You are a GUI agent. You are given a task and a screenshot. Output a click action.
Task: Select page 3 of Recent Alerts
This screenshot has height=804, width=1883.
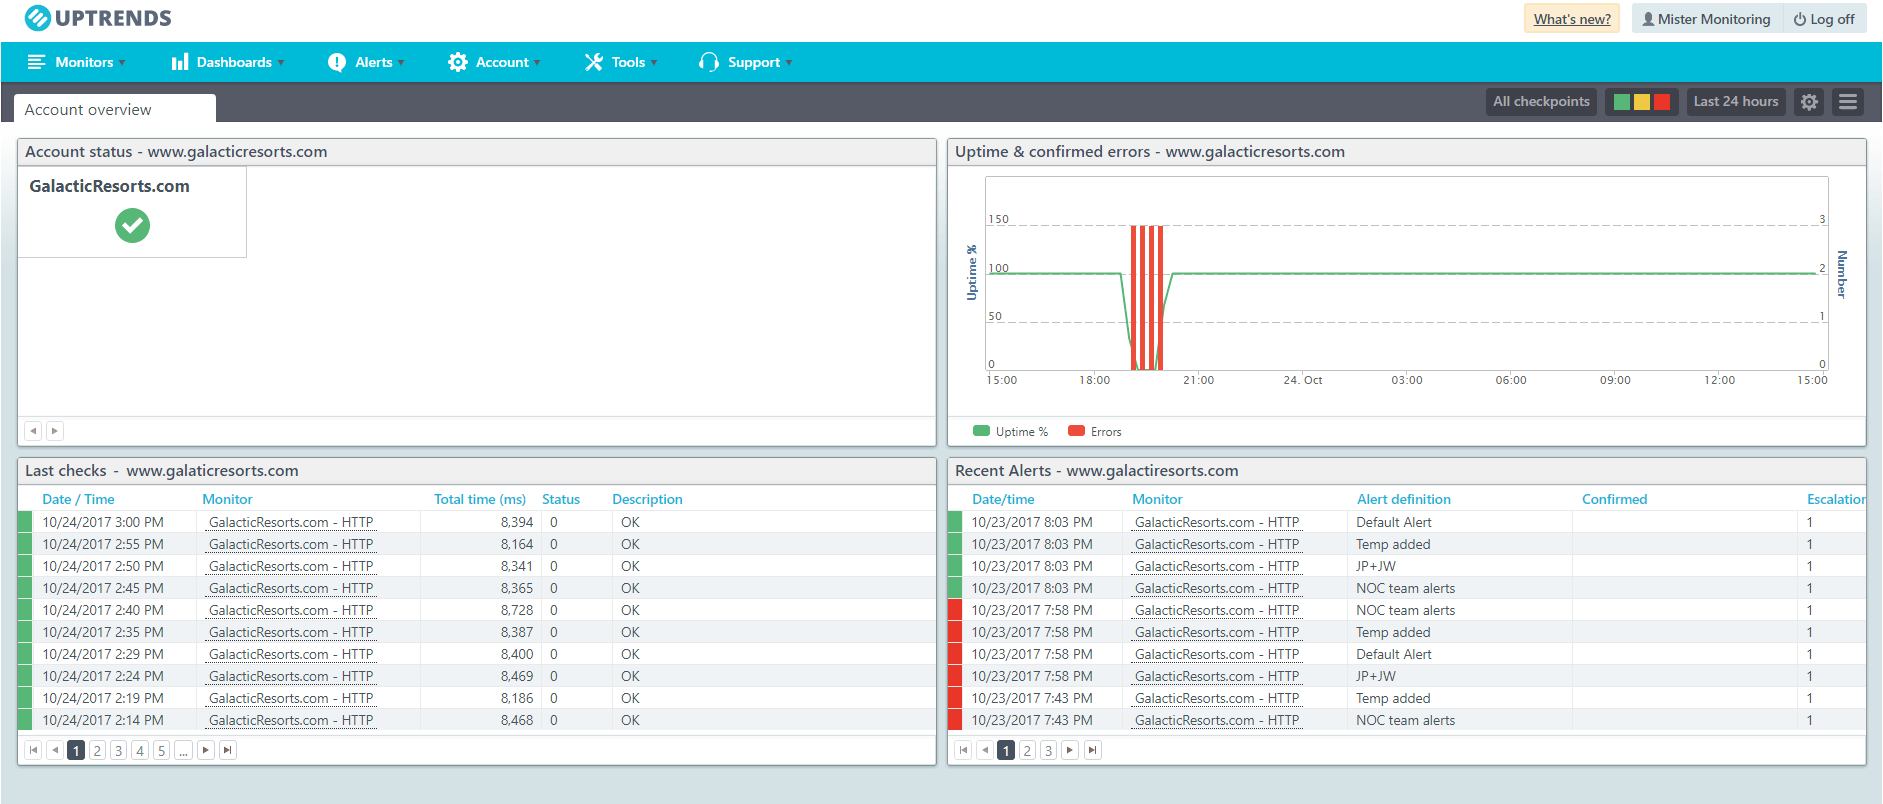[x=1048, y=750]
